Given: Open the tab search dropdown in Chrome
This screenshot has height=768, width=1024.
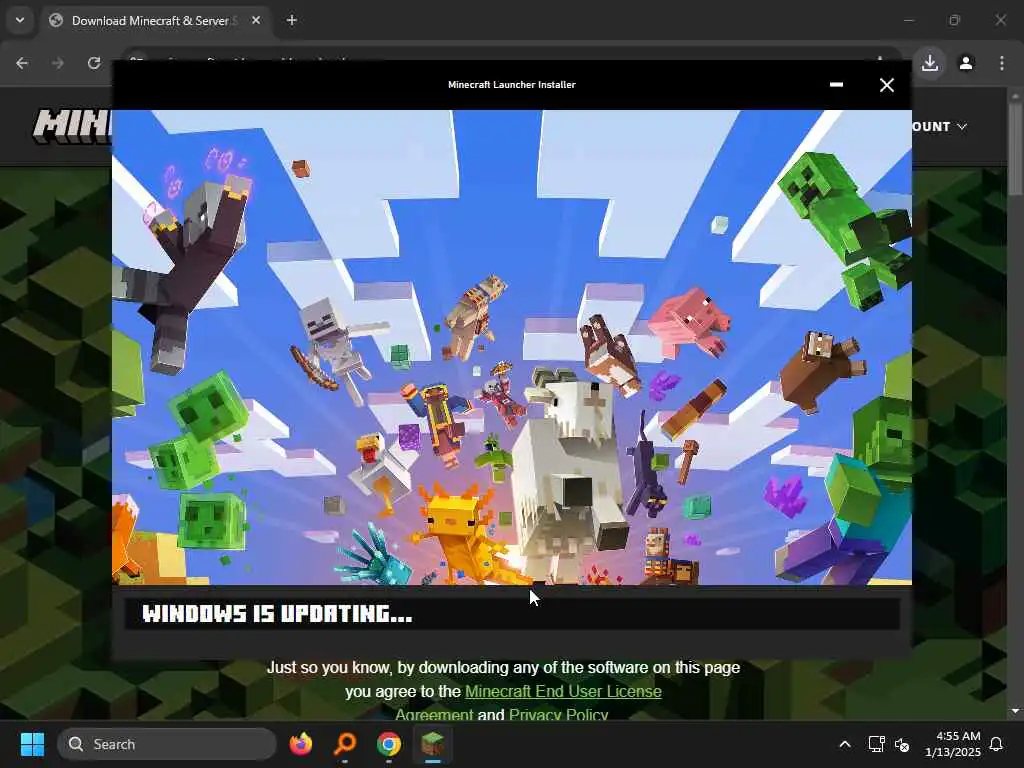Looking at the screenshot, I should point(20,20).
